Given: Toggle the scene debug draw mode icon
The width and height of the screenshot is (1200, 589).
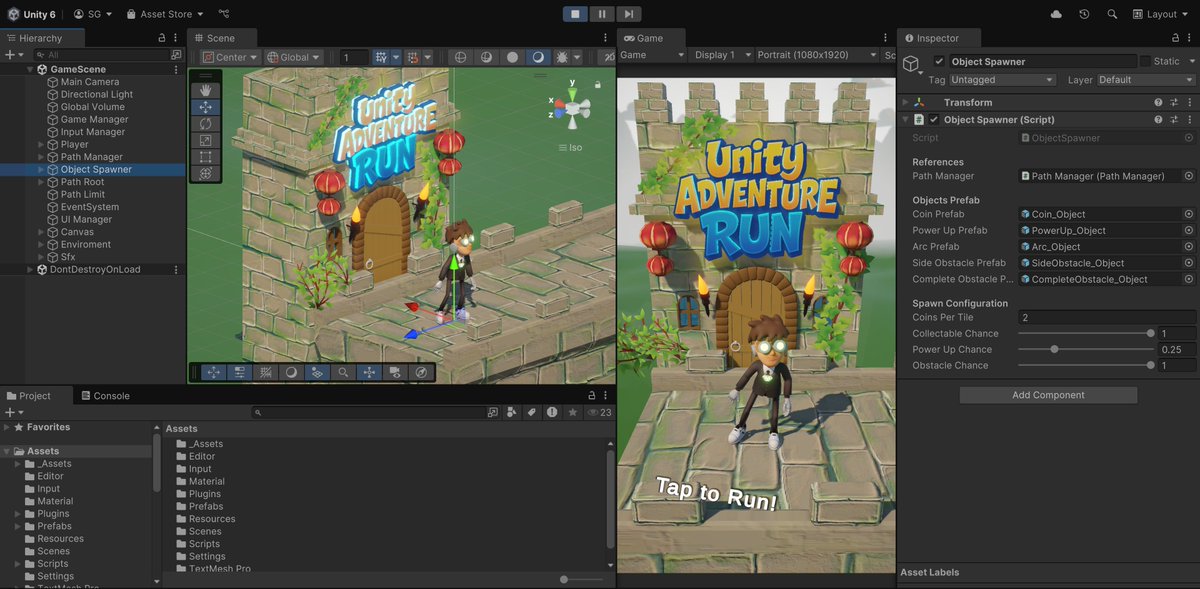Looking at the screenshot, I should [x=562, y=57].
